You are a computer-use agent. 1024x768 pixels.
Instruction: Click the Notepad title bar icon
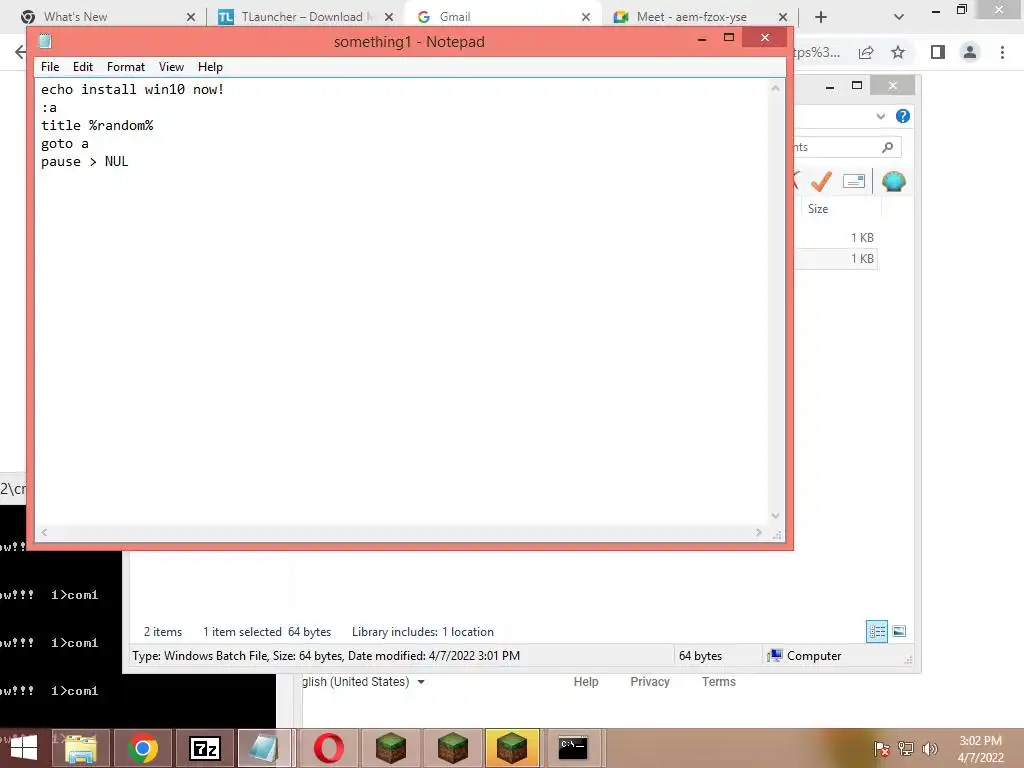click(45, 42)
